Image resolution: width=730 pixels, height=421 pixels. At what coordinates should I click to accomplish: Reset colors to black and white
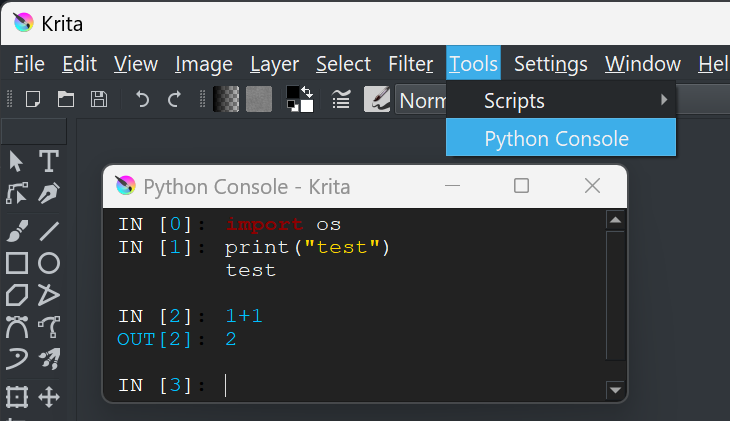coord(293,107)
